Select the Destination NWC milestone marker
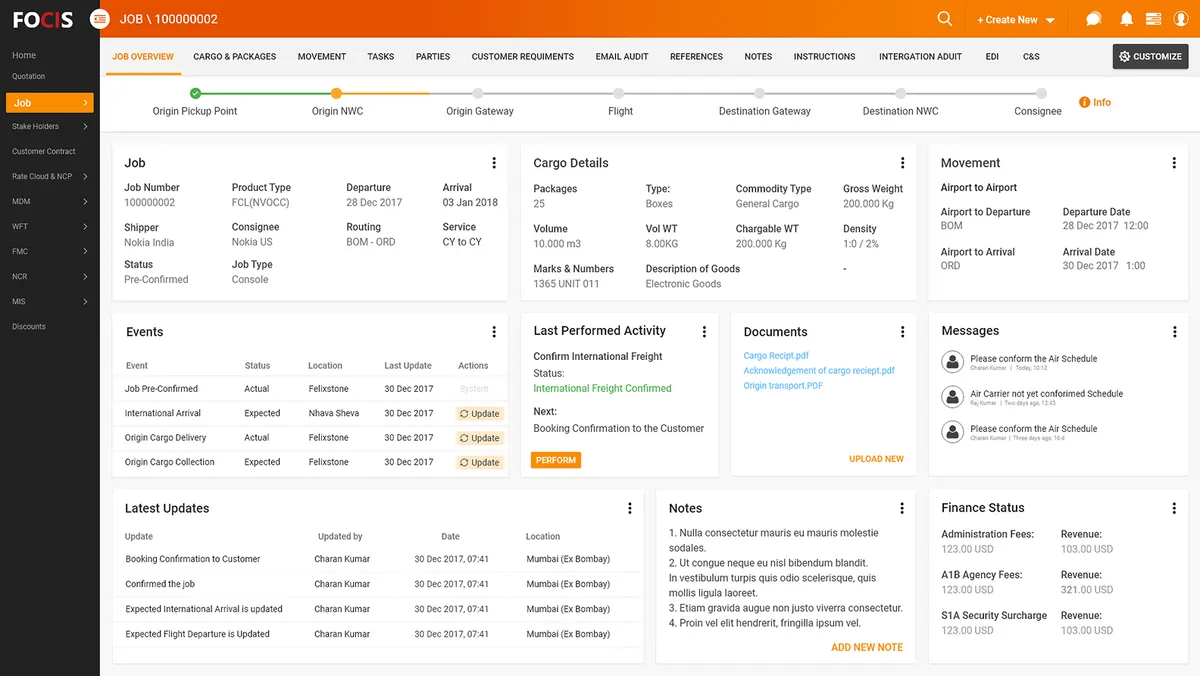Viewport: 1200px width, 676px height. [x=900, y=93]
